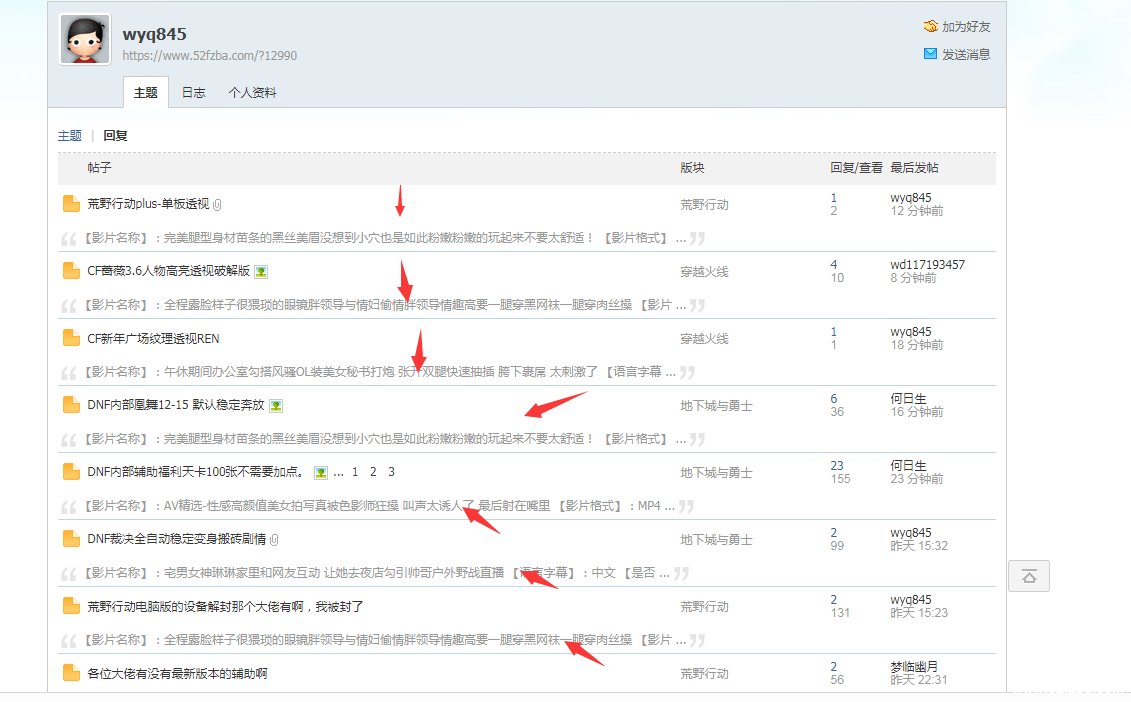This screenshot has height=702, width=1131.
Task: Click folder icon beside CF新年广场纹理透视REN
Action: pyautogui.click(x=71, y=338)
